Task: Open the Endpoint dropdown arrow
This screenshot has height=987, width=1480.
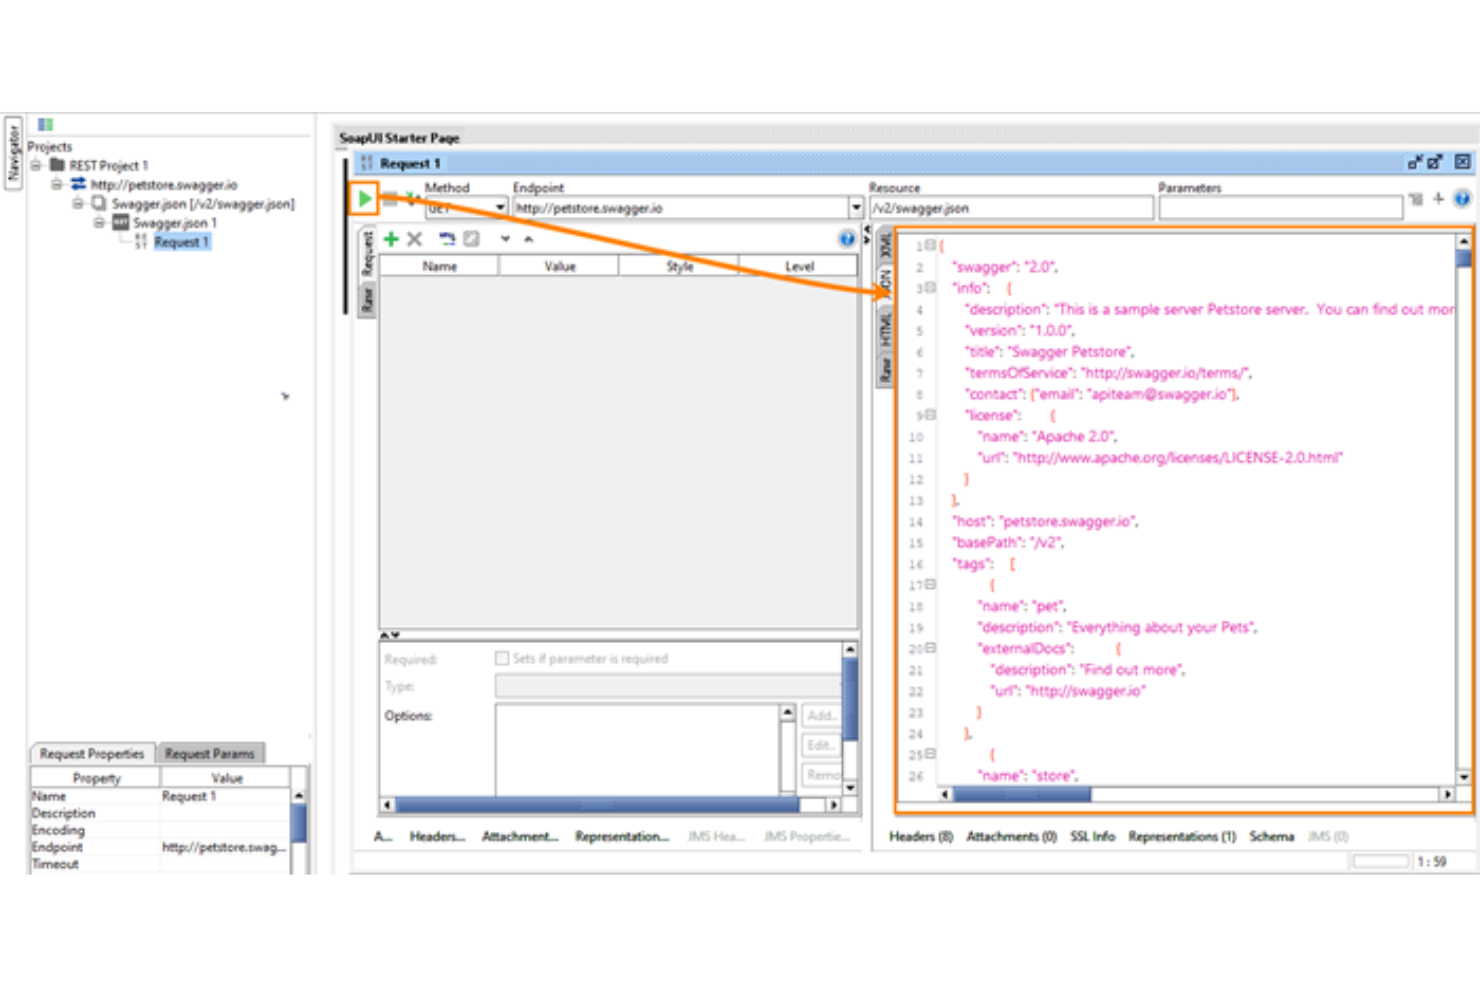Action: click(856, 208)
